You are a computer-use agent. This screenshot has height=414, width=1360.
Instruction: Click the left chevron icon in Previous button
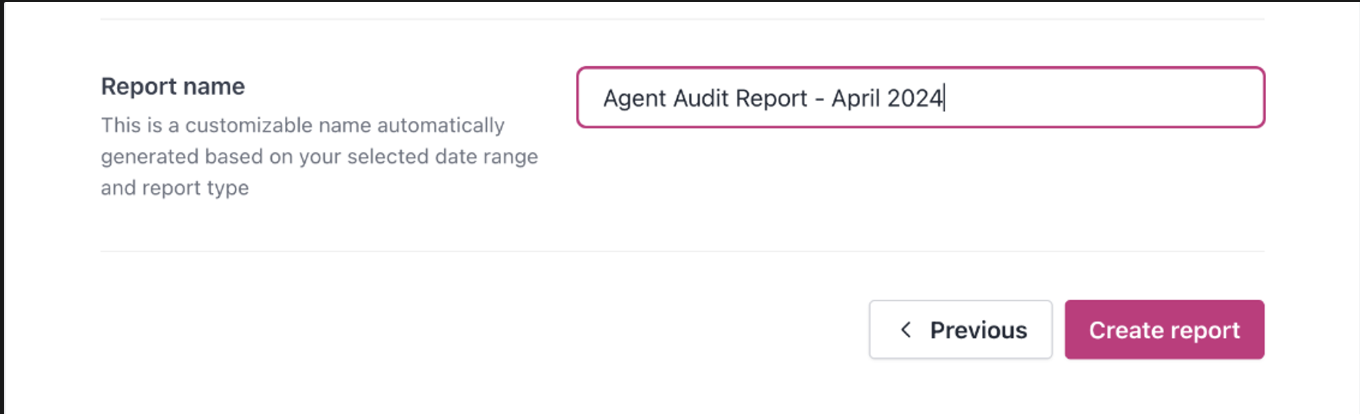tap(906, 330)
